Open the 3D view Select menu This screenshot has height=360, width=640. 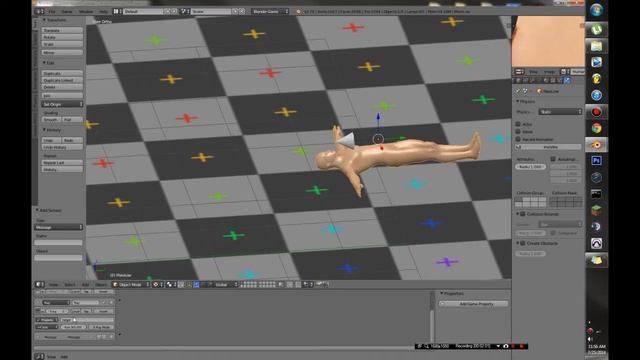(x=70, y=284)
